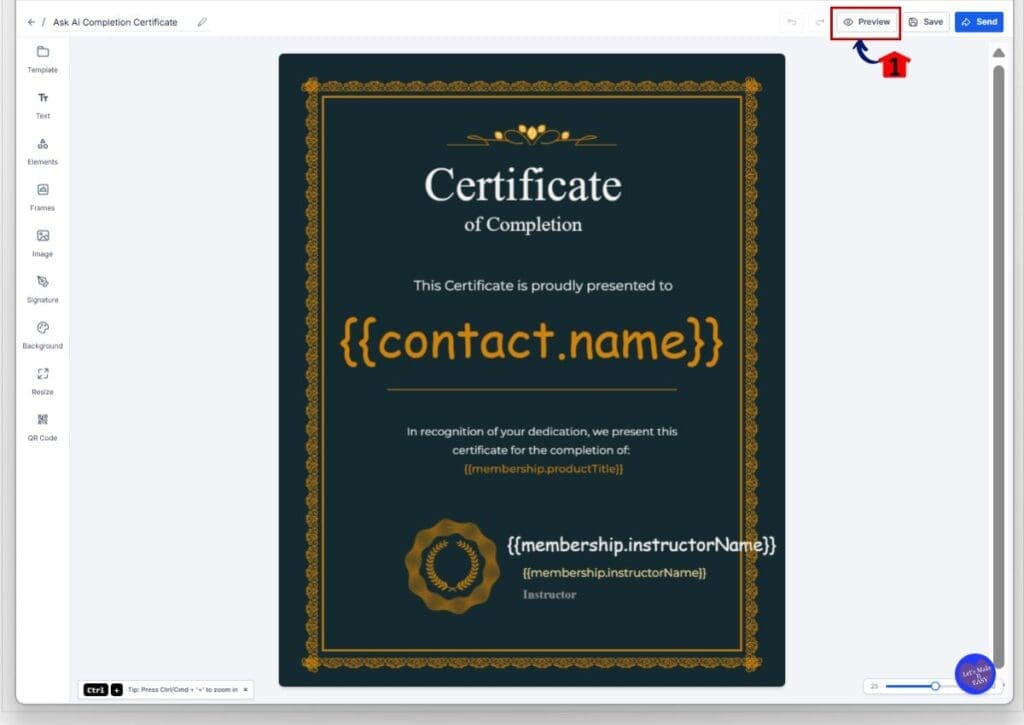Select the Certificate heading text
The height and width of the screenshot is (725, 1024).
(523, 185)
